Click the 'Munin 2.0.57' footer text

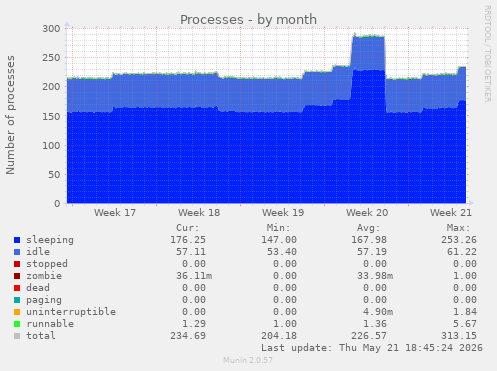point(248,360)
